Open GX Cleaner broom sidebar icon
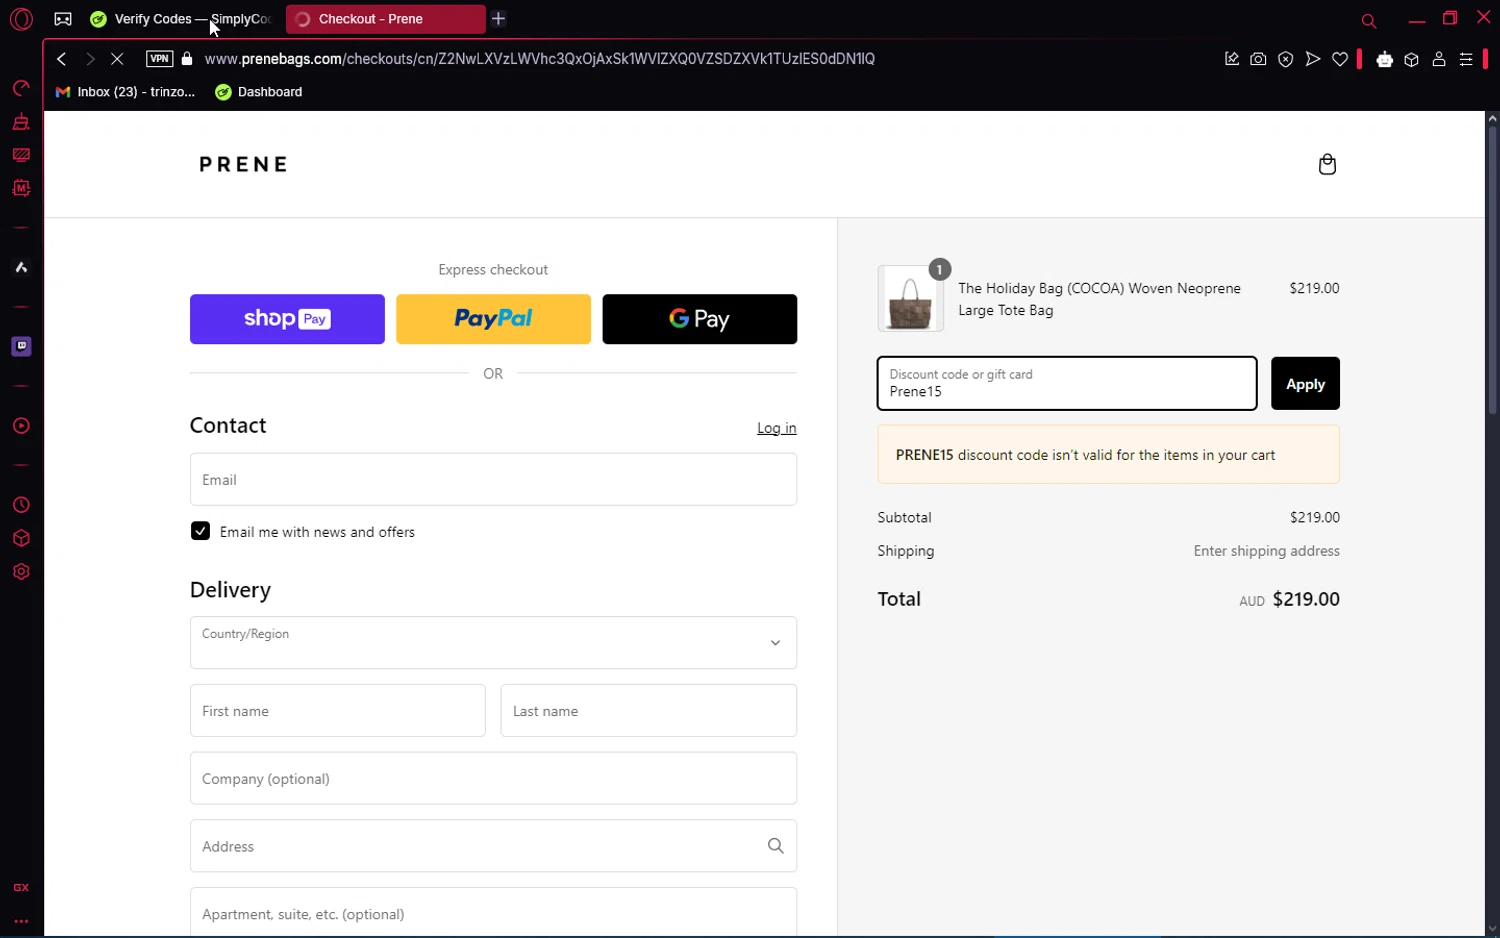The height and width of the screenshot is (938, 1500). coord(21,122)
